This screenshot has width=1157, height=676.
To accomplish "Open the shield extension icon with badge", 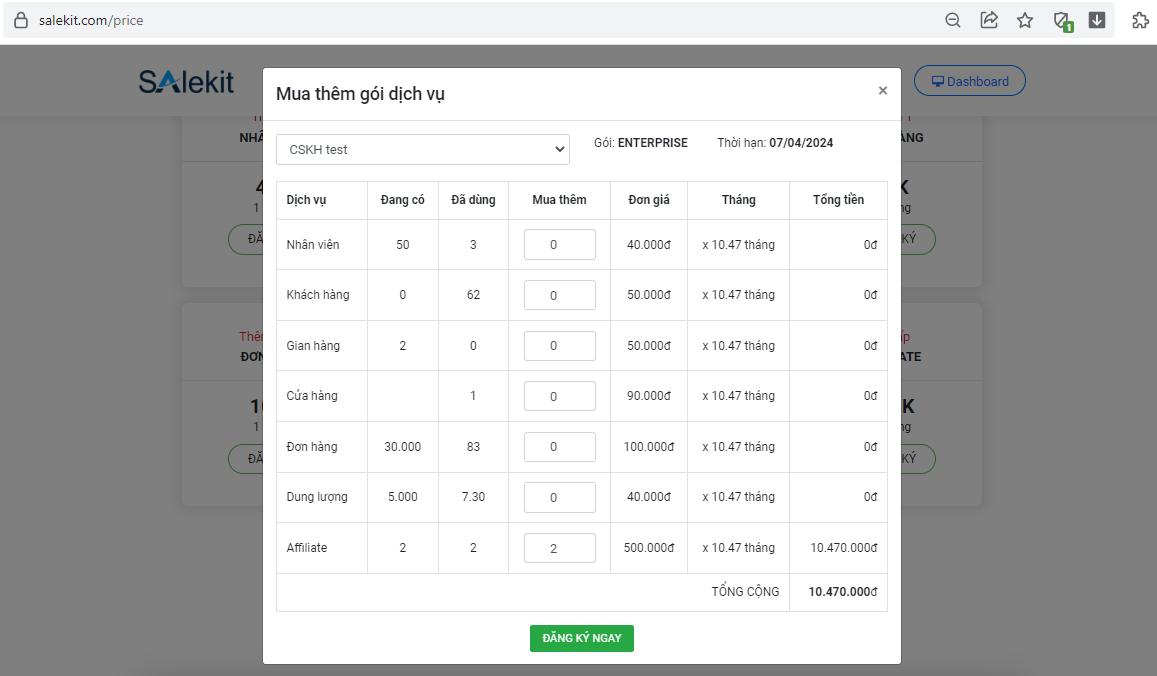I will [x=1062, y=20].
